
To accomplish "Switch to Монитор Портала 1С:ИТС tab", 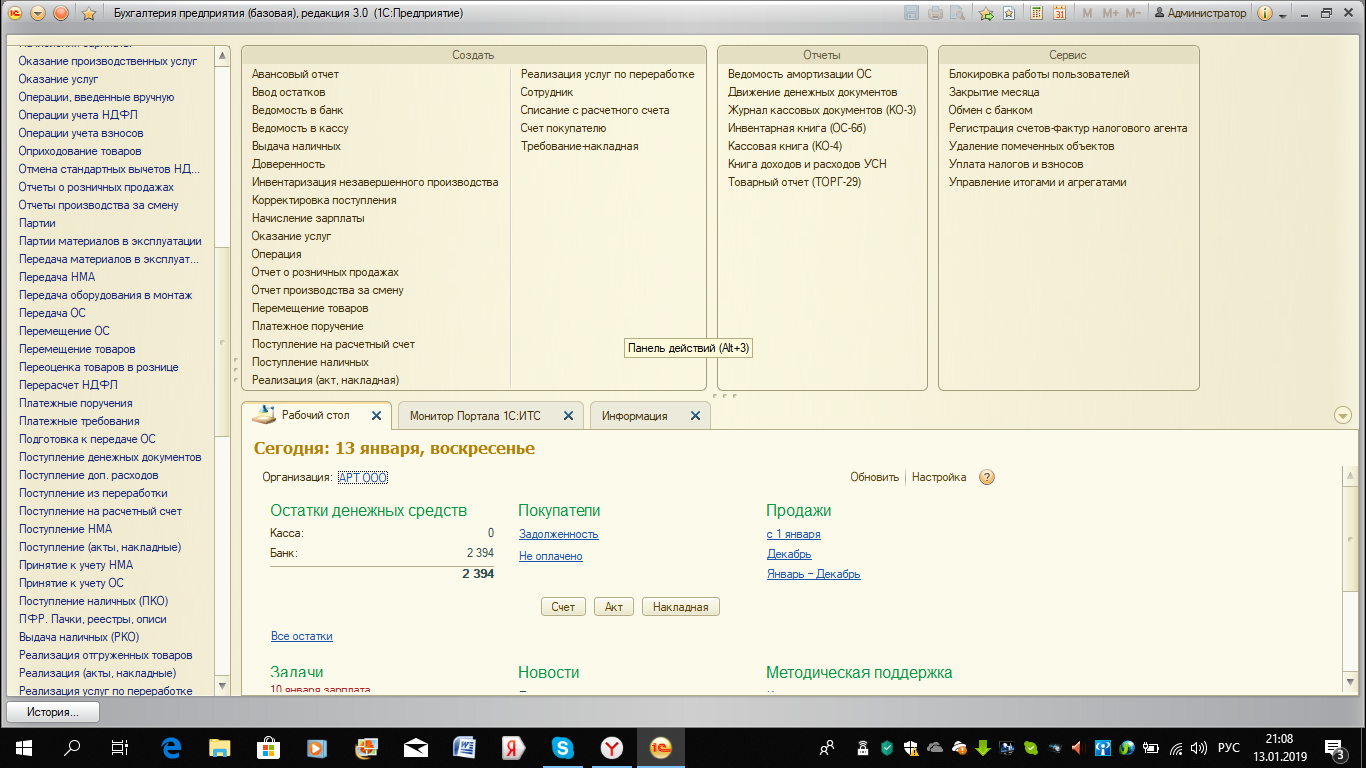I will 477,416.
